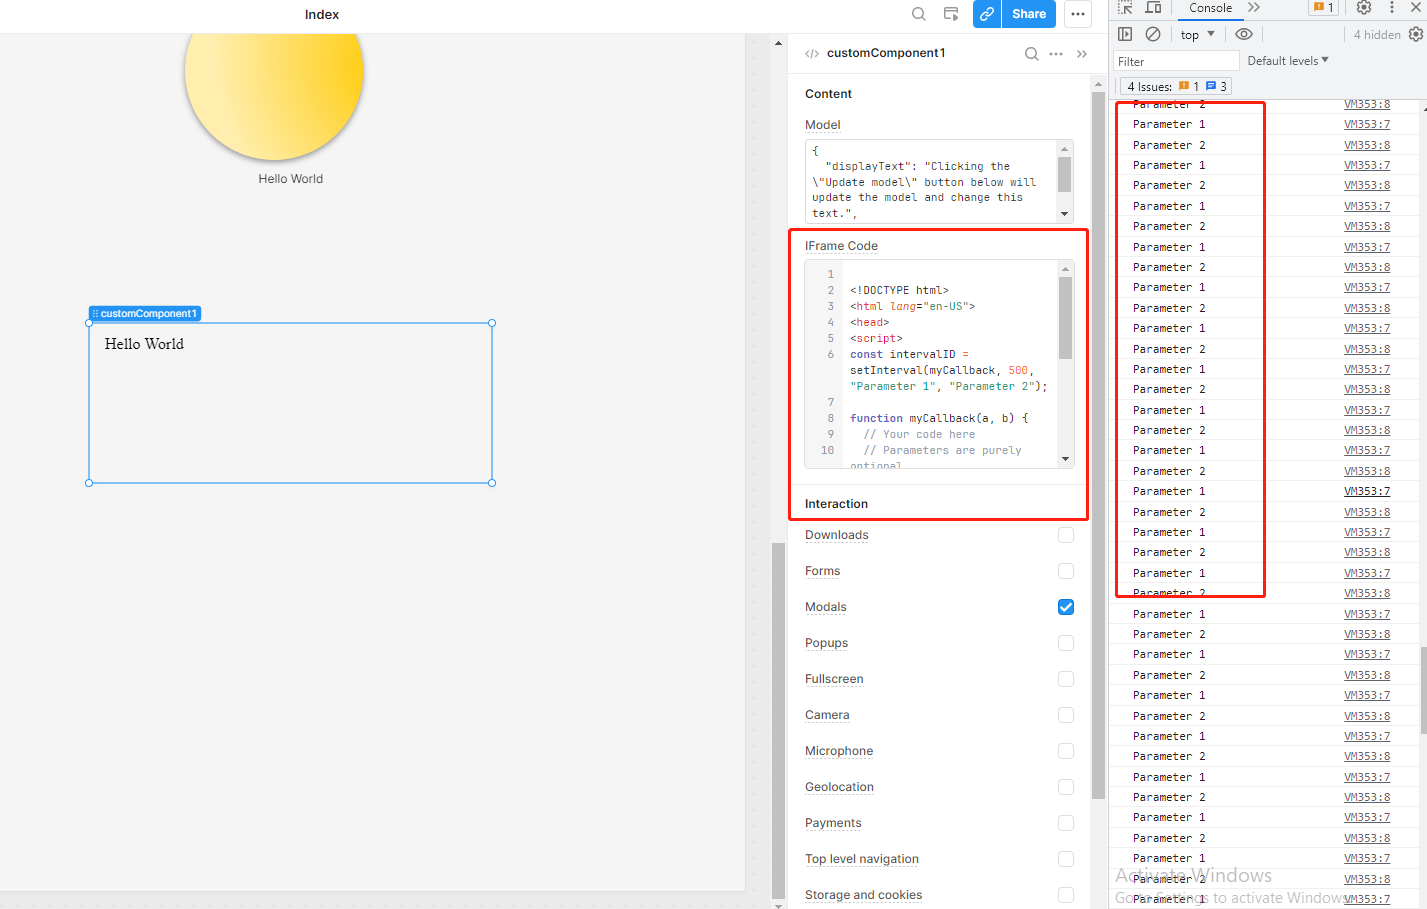Enable the Forms checkbox
1427x909 pixels.
pyautogui.click(x=1066, y=571)
